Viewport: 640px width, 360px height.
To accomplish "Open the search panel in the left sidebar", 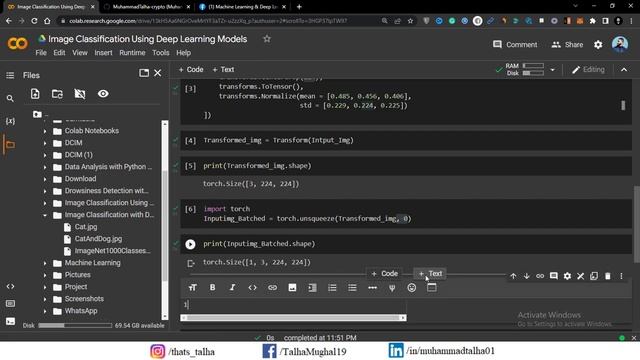I will [x=10, y=98].
